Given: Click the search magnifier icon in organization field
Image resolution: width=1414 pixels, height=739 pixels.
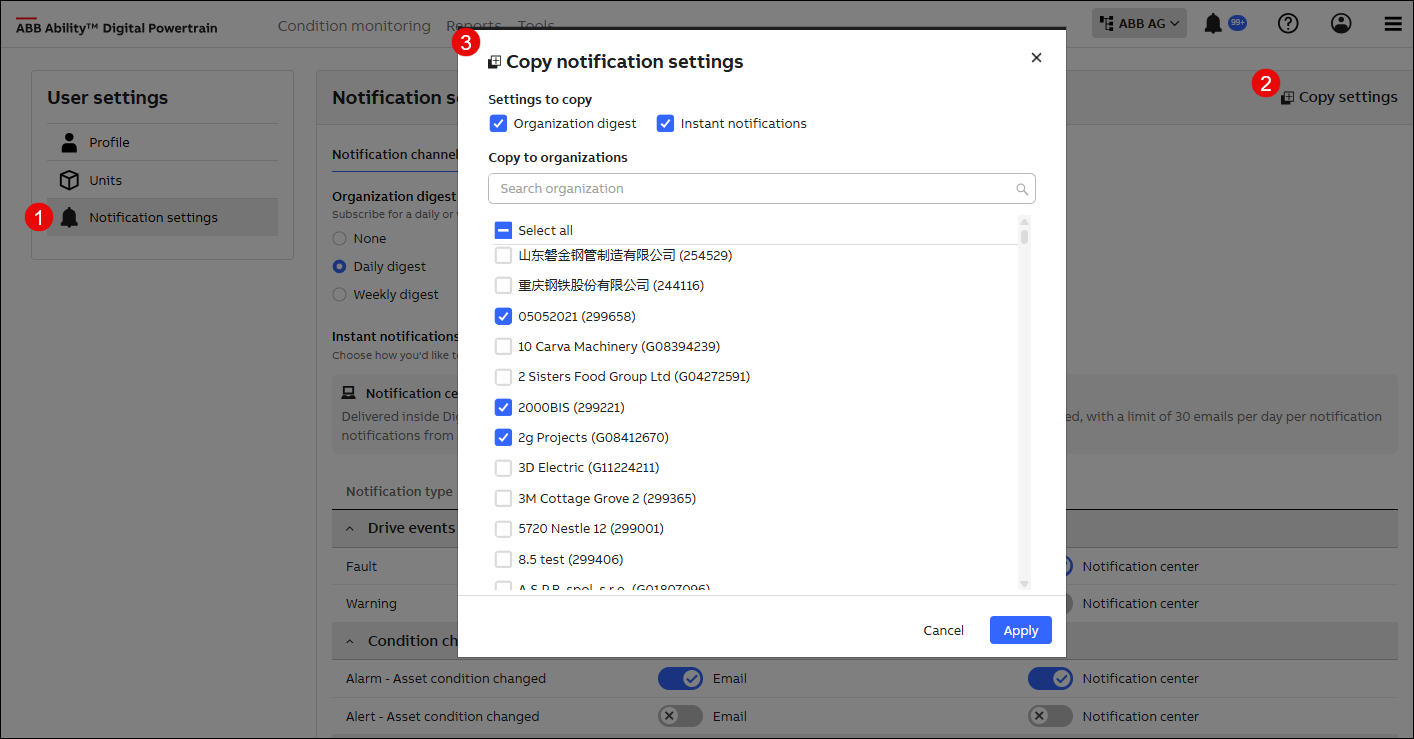Looking at the screenshot, I should (x=1021, y=189).
